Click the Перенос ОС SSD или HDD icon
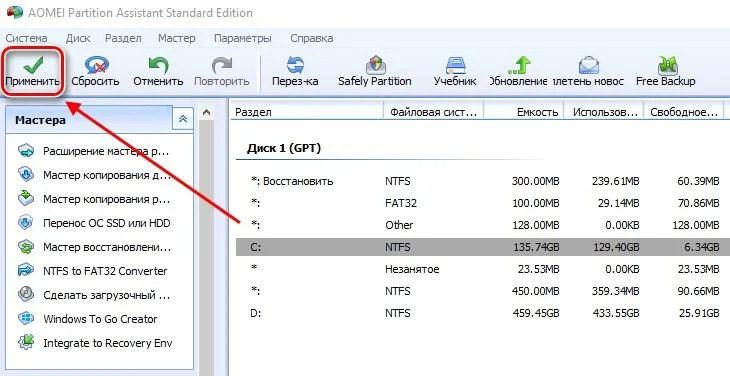 point(26,223)
